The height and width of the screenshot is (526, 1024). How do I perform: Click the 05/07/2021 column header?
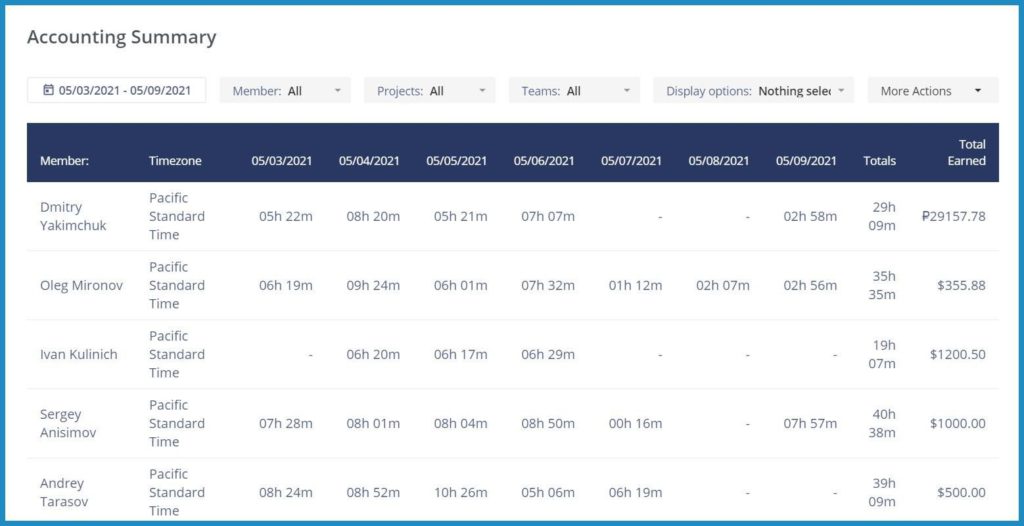click(x=632, y=161)
